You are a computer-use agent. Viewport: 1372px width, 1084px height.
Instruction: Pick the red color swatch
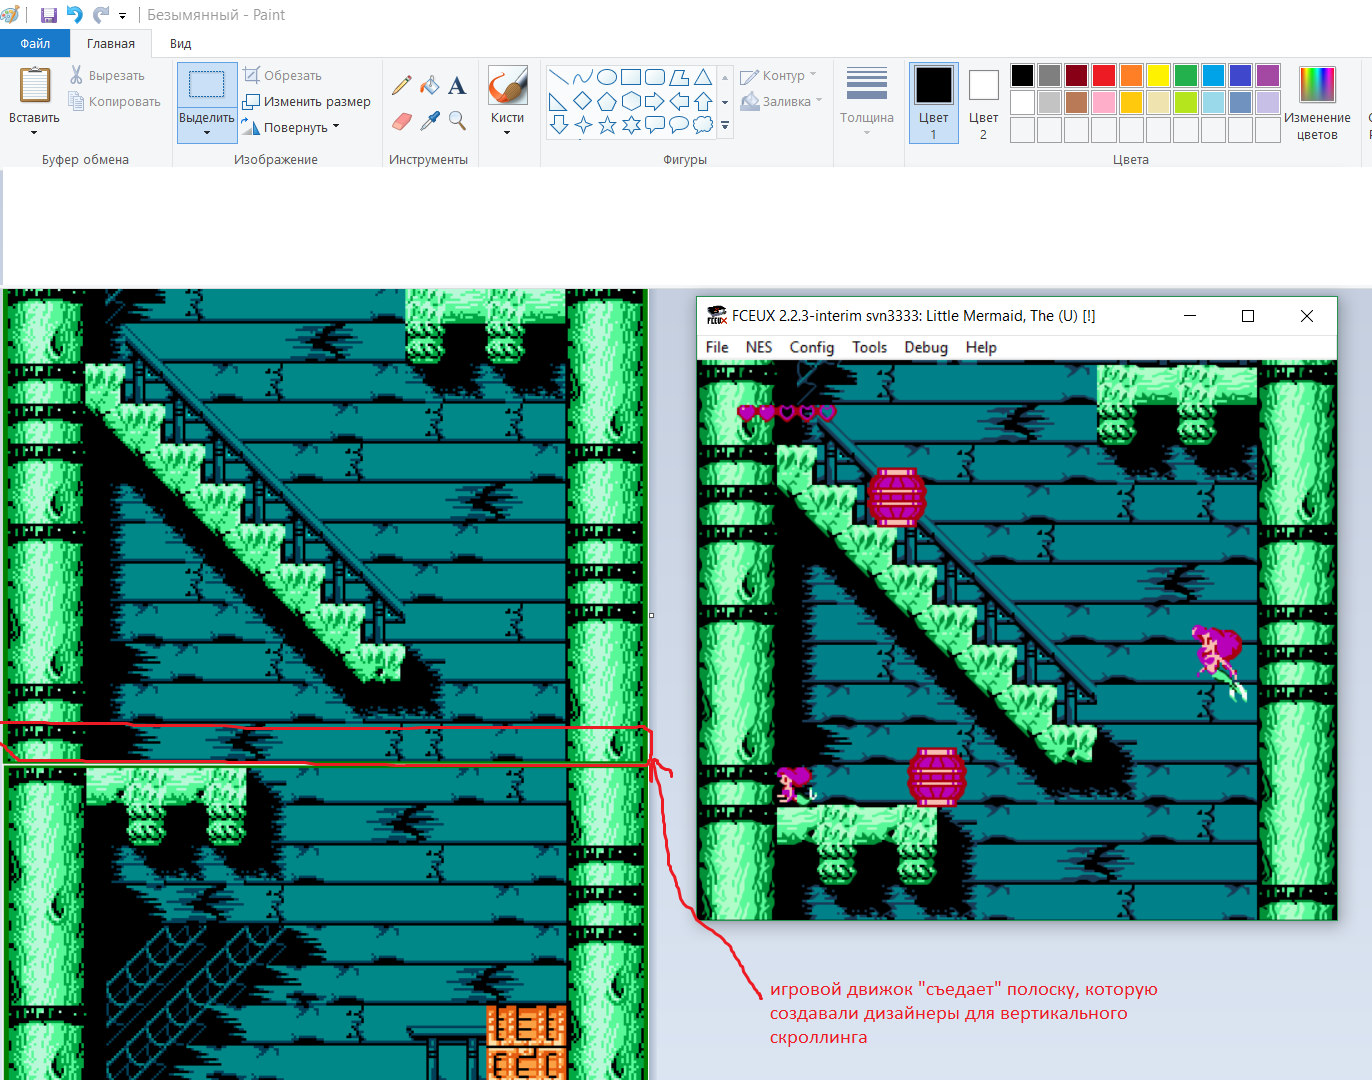[x=1104, y=75]
